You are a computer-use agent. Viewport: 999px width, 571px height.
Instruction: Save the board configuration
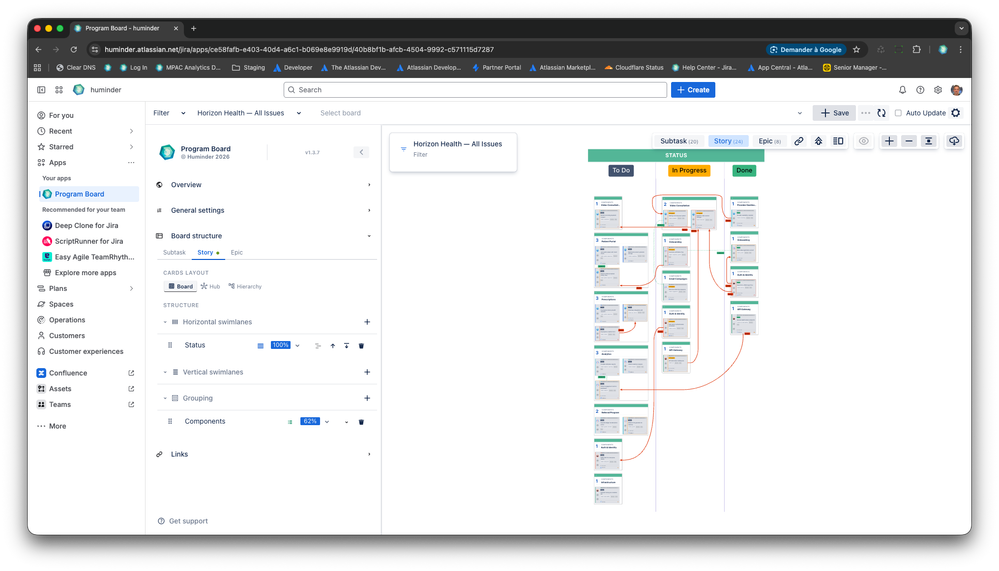[834, 113]
